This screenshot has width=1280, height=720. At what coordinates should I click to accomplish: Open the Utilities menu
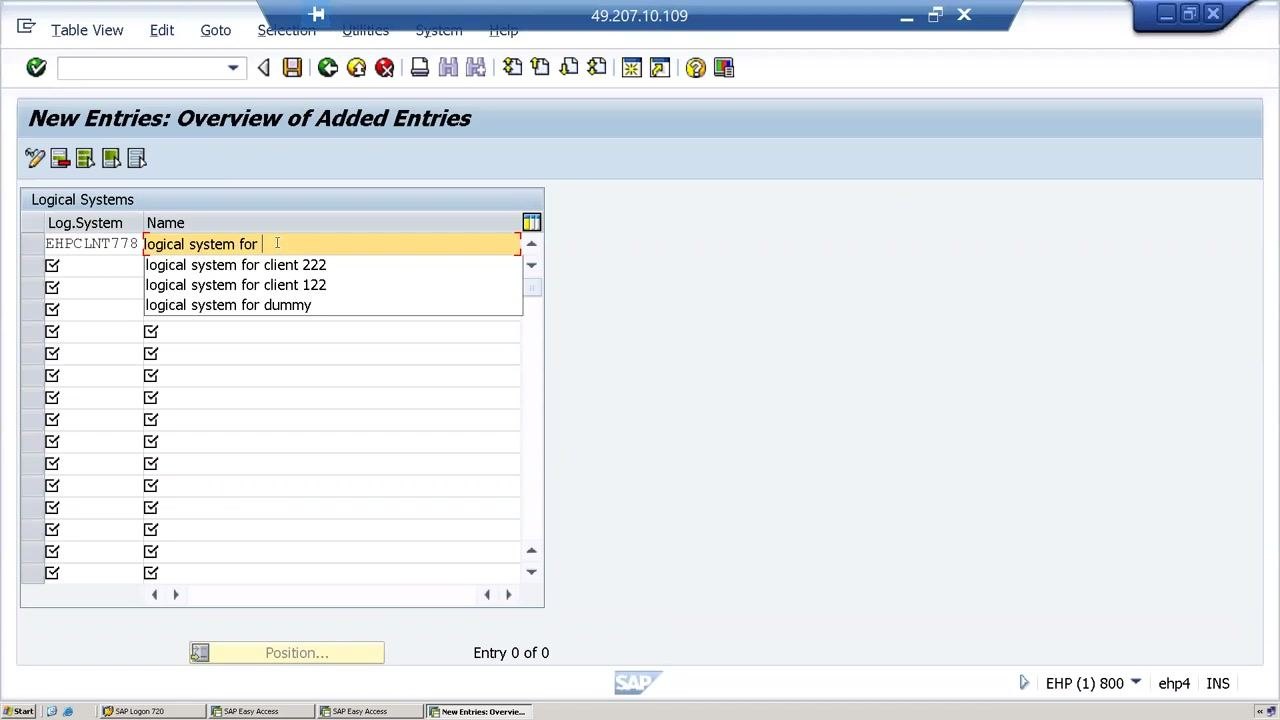(365, 30)
